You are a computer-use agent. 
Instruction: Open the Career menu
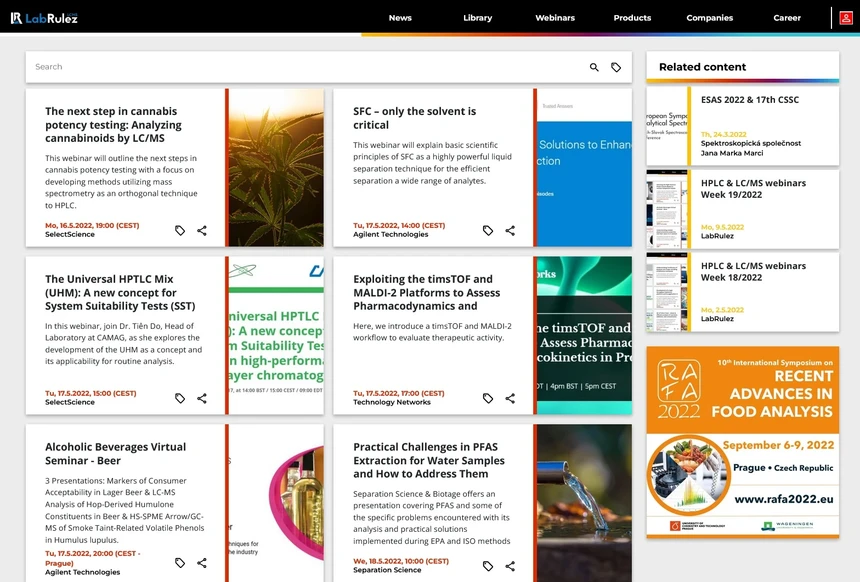point(787,18)
